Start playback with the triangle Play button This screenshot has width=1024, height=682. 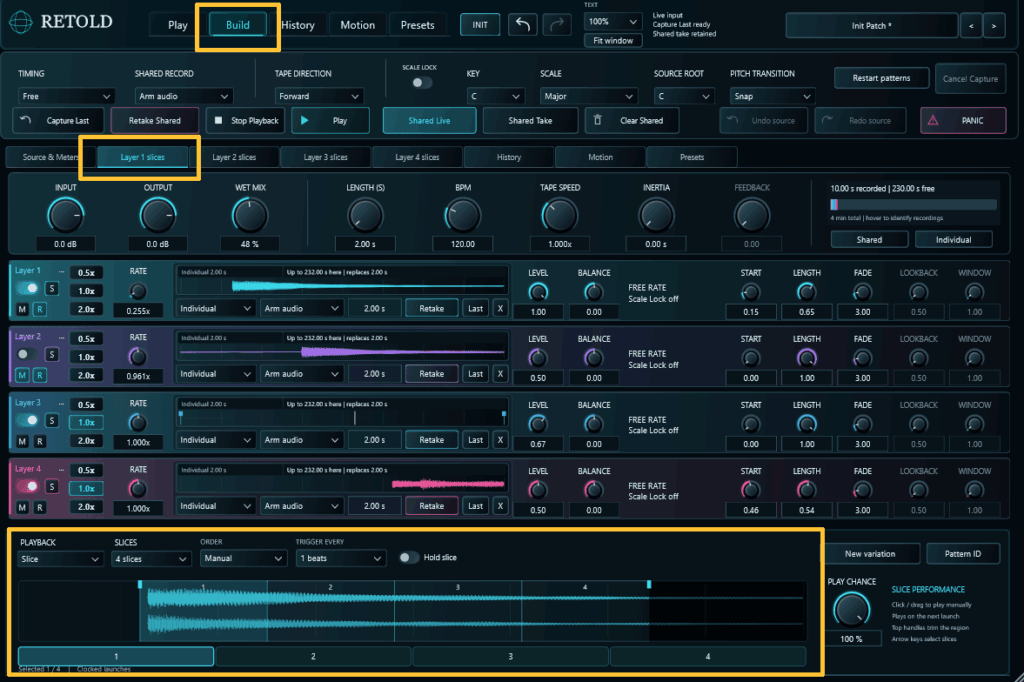click(330, 120)
